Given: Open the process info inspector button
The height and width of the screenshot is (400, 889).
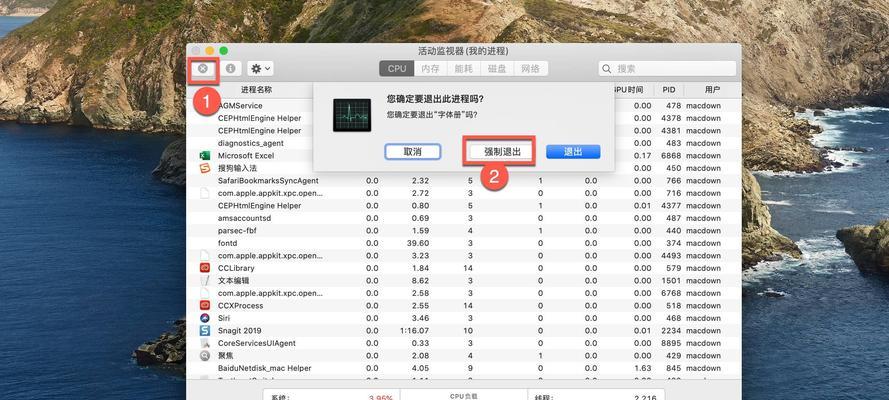Looking at the screenshot, I should pos(231,69).
